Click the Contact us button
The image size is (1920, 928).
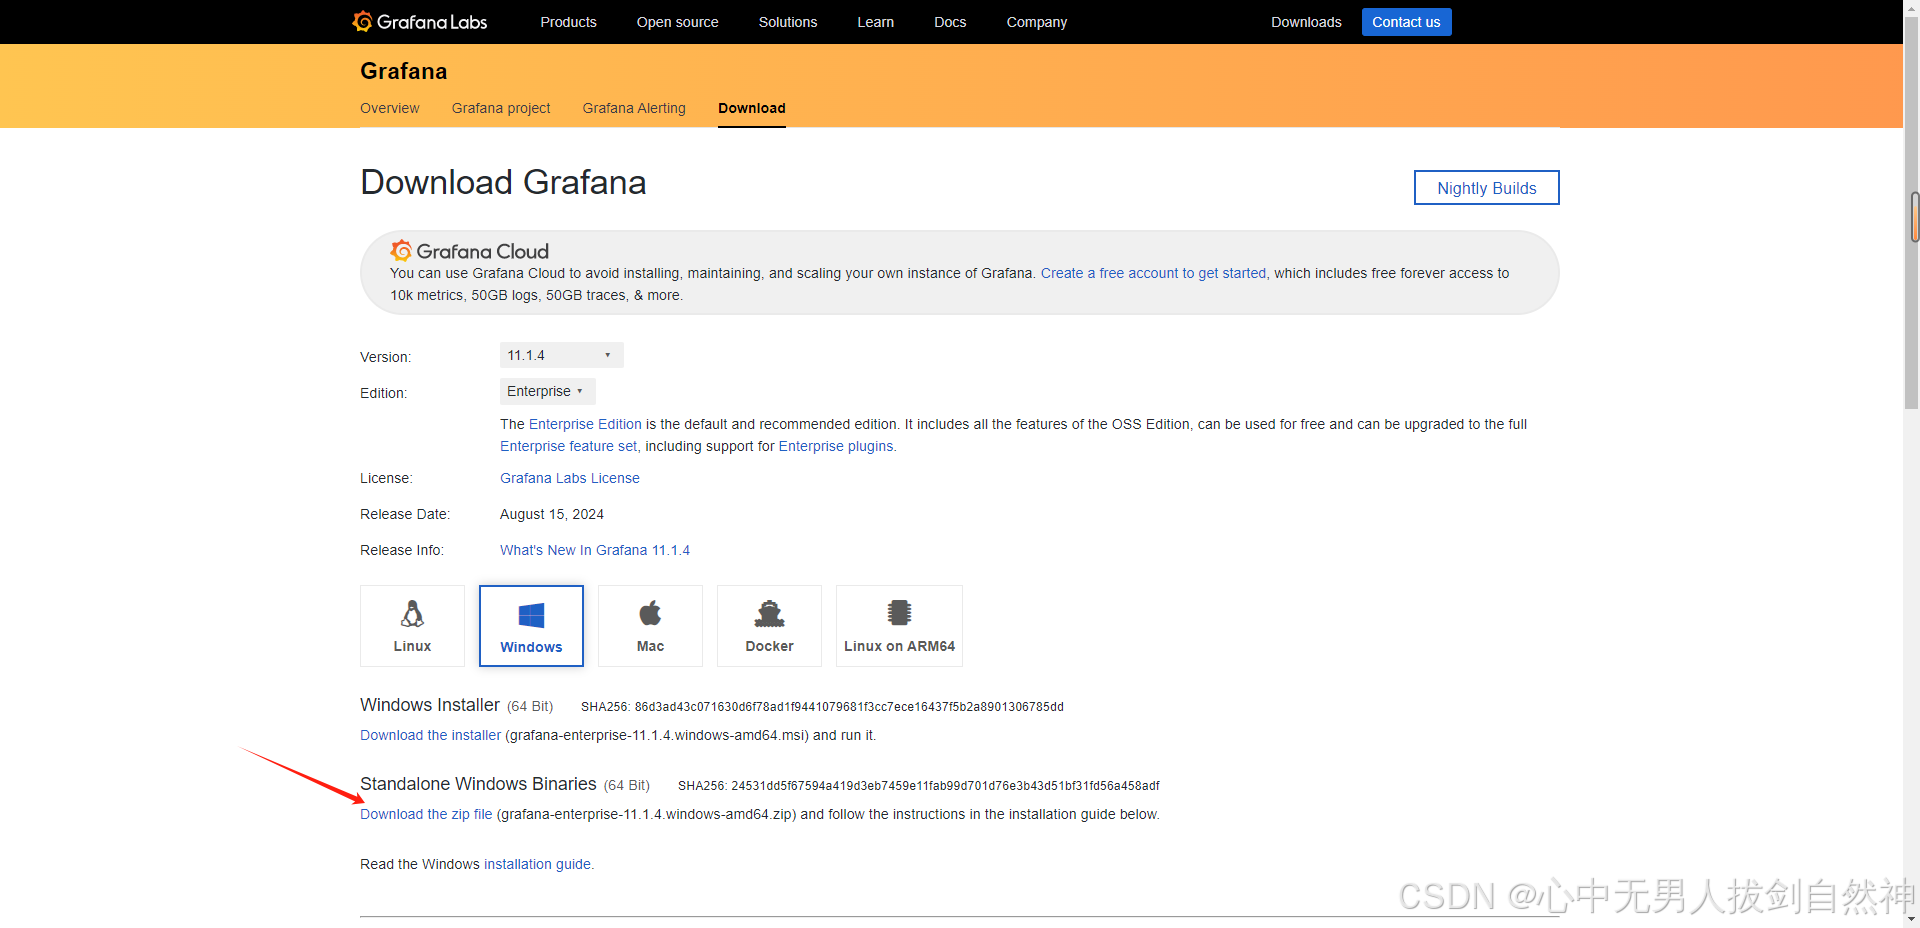coord(1406,21)
